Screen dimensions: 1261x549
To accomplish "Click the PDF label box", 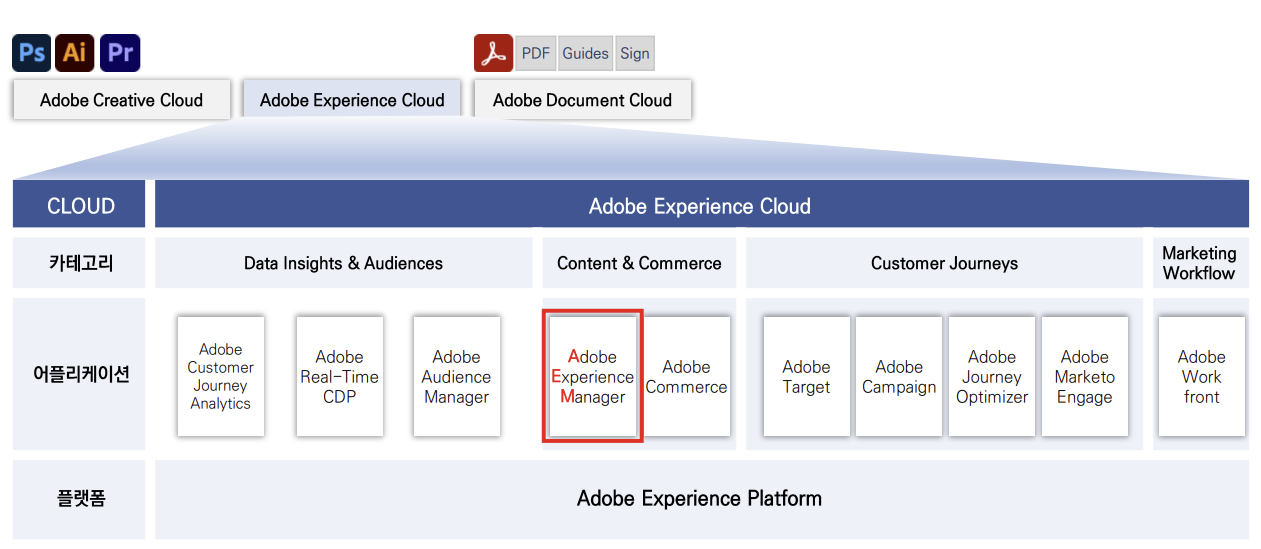I will (536, 54).
